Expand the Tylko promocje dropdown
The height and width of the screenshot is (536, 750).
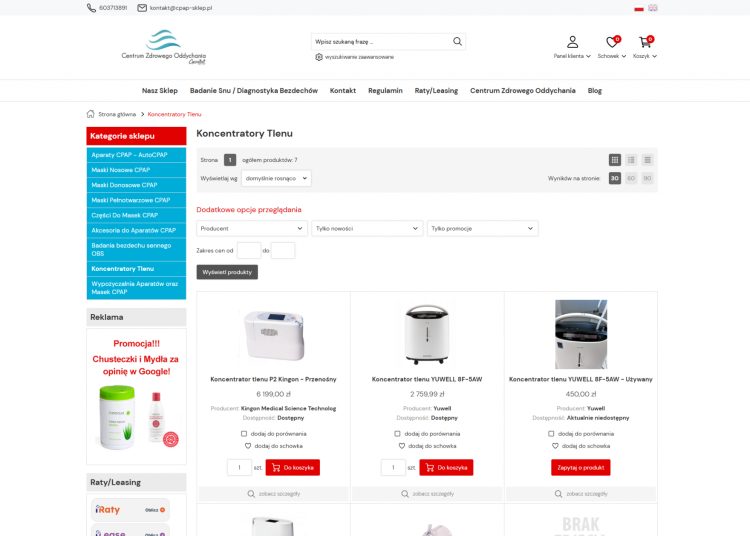482,228
